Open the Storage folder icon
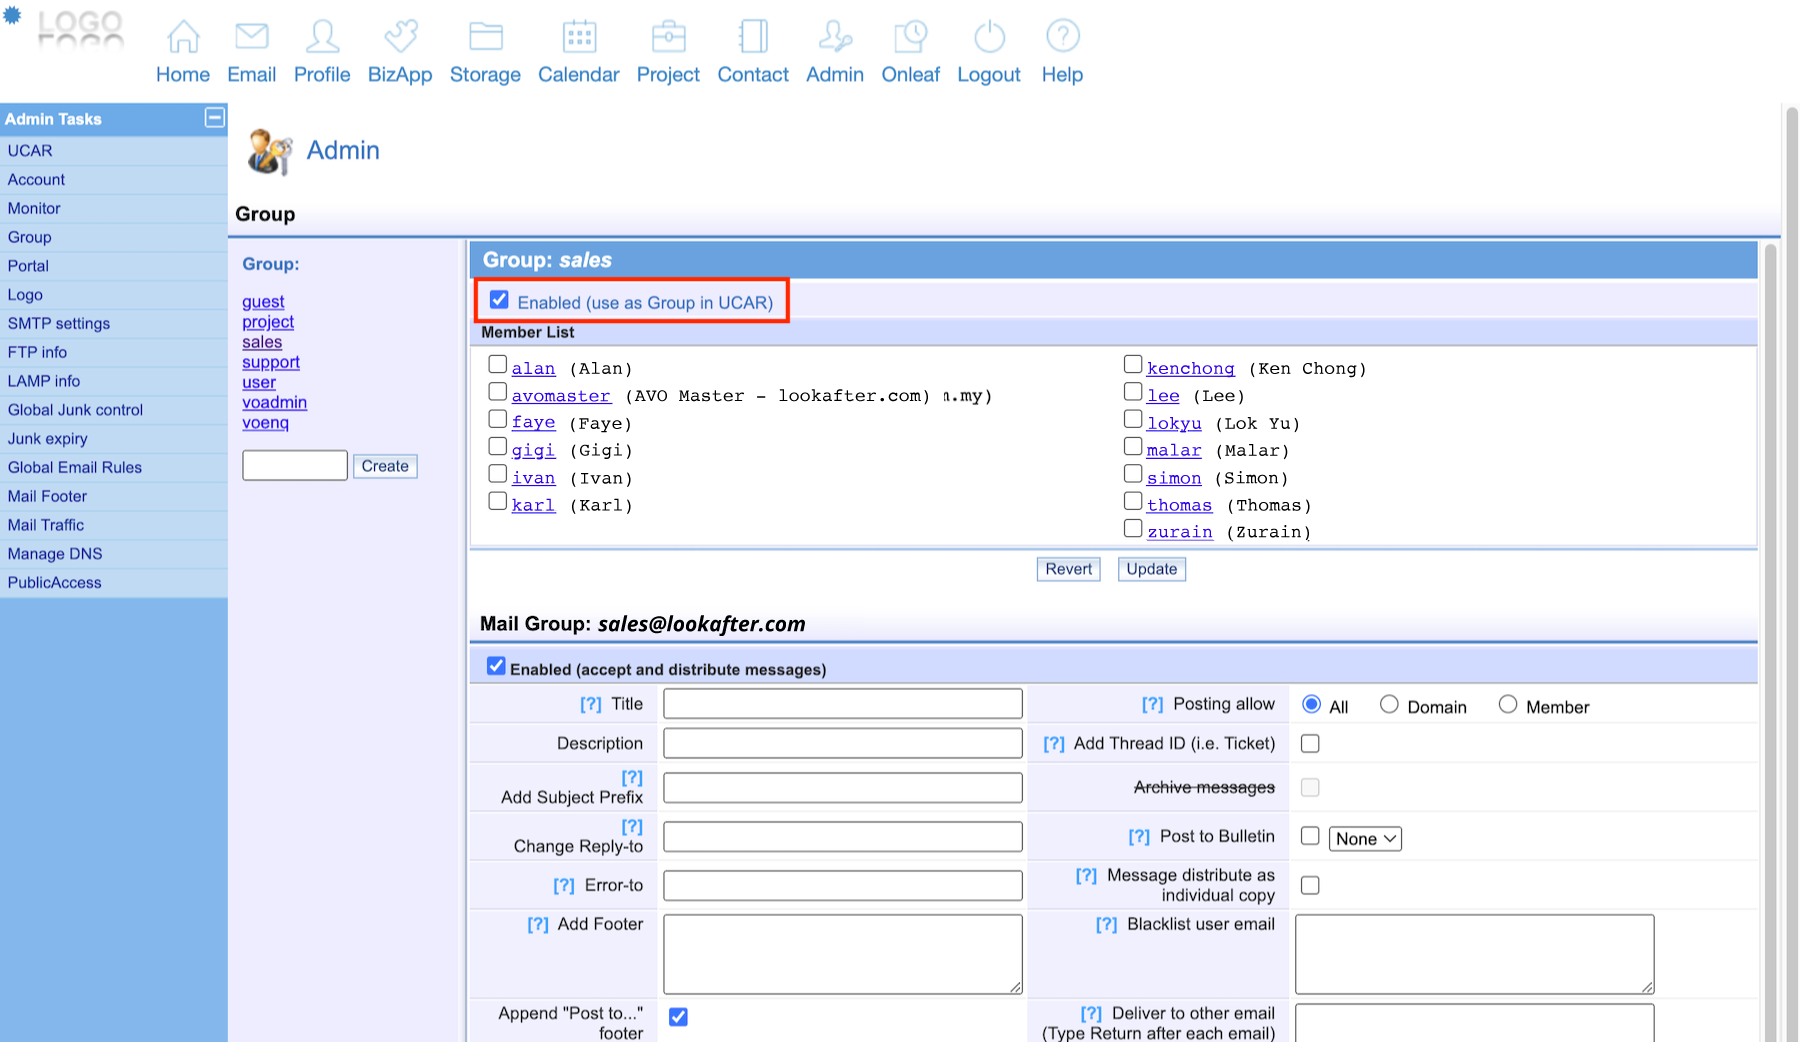This screenshot has height=1042, width=1800. point(485,37)
